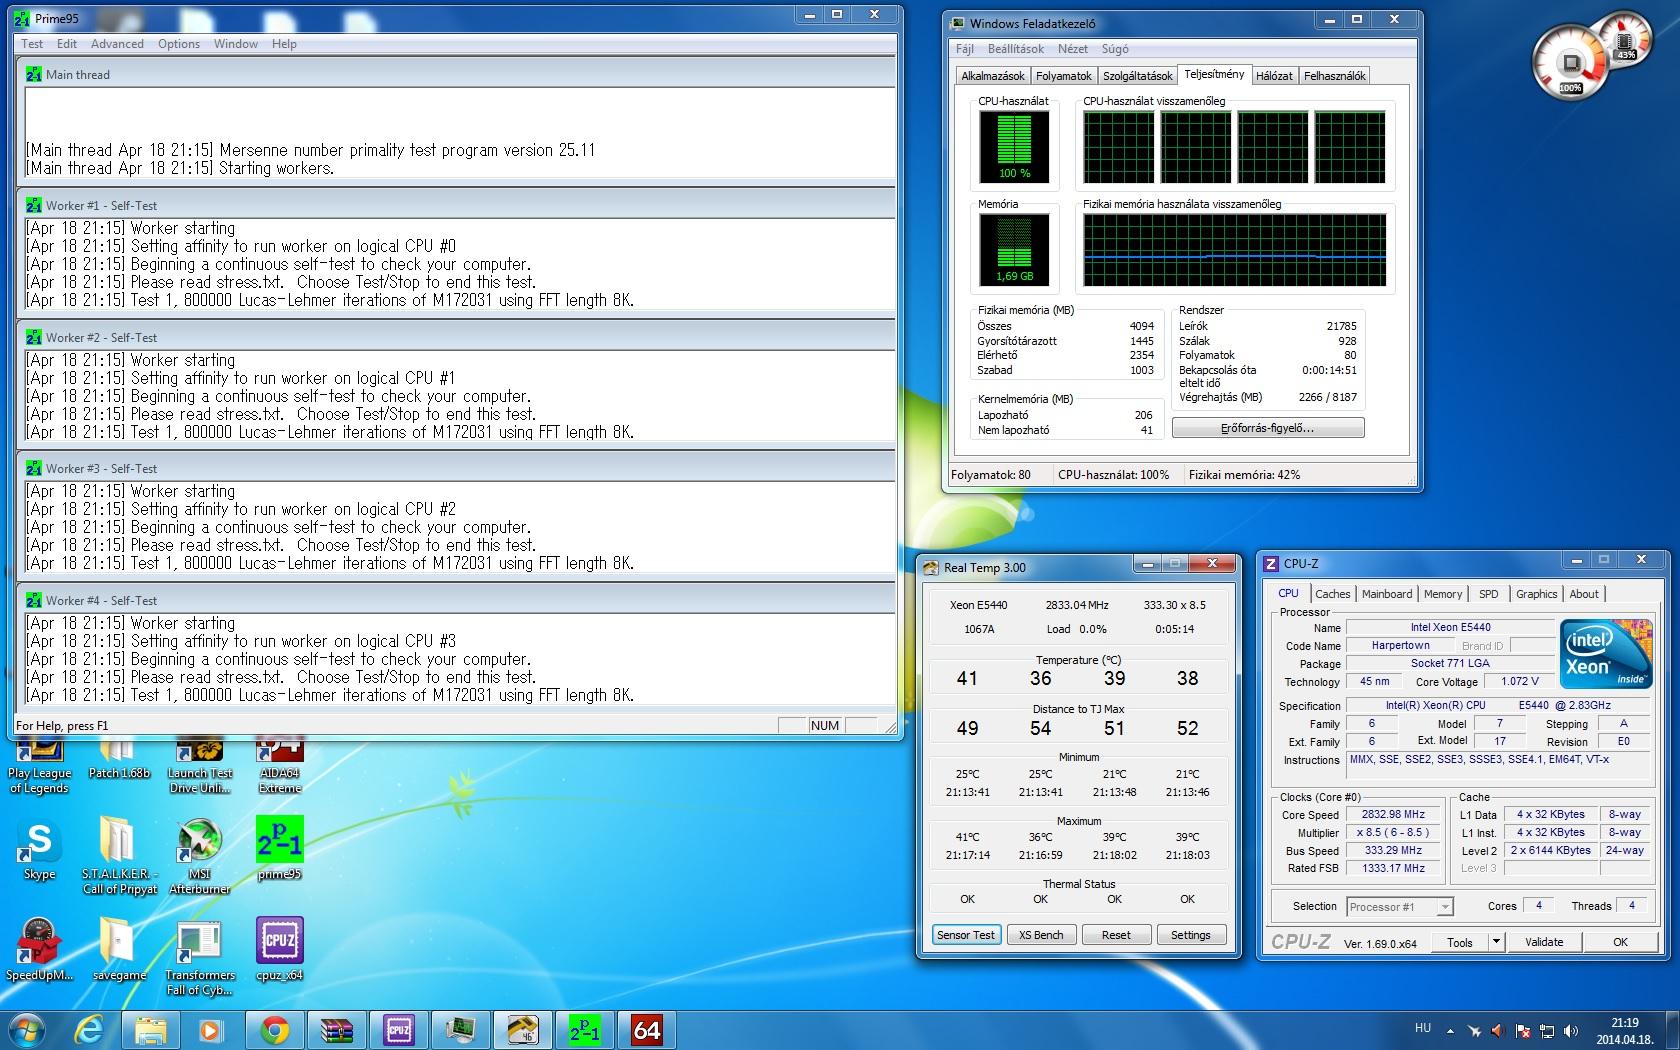Switch to Prime95 taskbar button
The height and width of the screenshot is (1050, 1680).
(x=584, y=1030)
